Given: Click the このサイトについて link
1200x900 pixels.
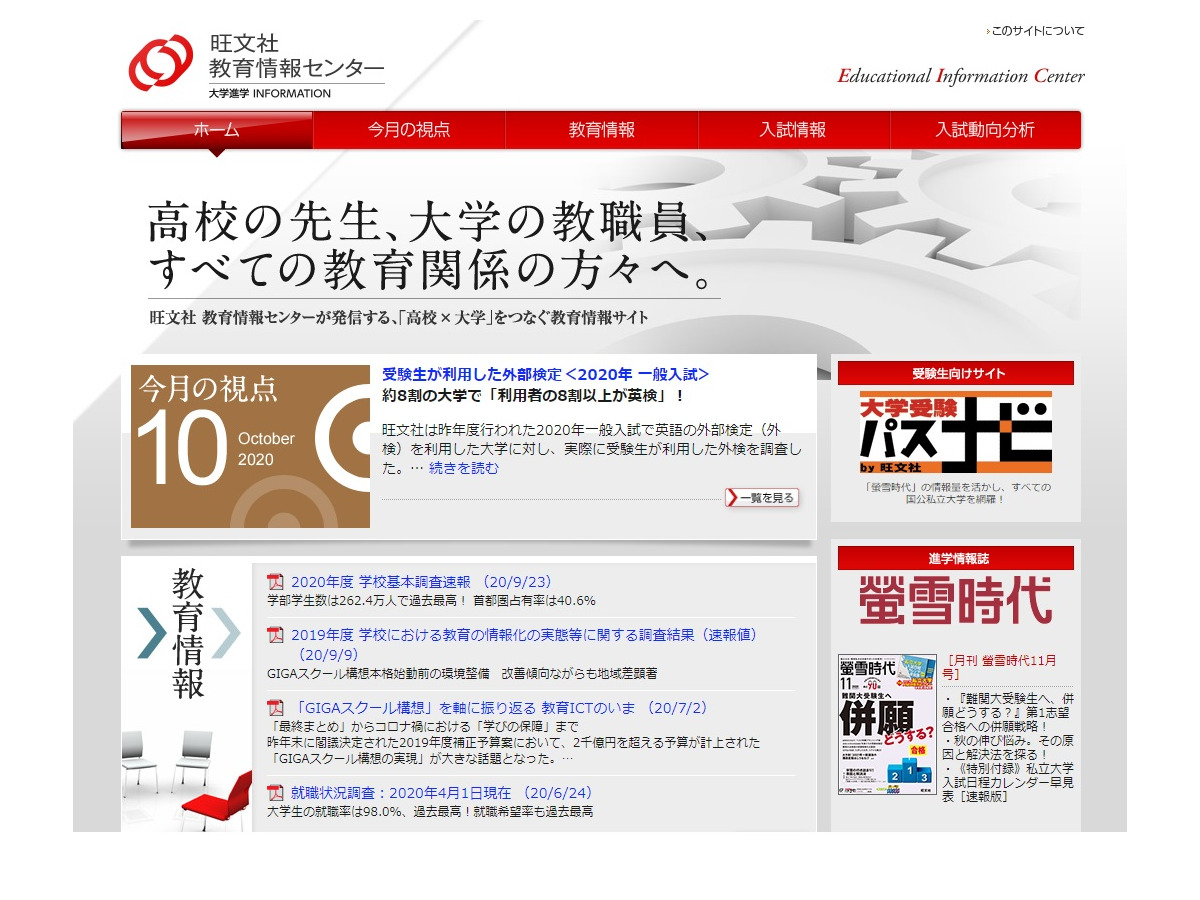Looking at the screenshot, I should point(1037,31).
